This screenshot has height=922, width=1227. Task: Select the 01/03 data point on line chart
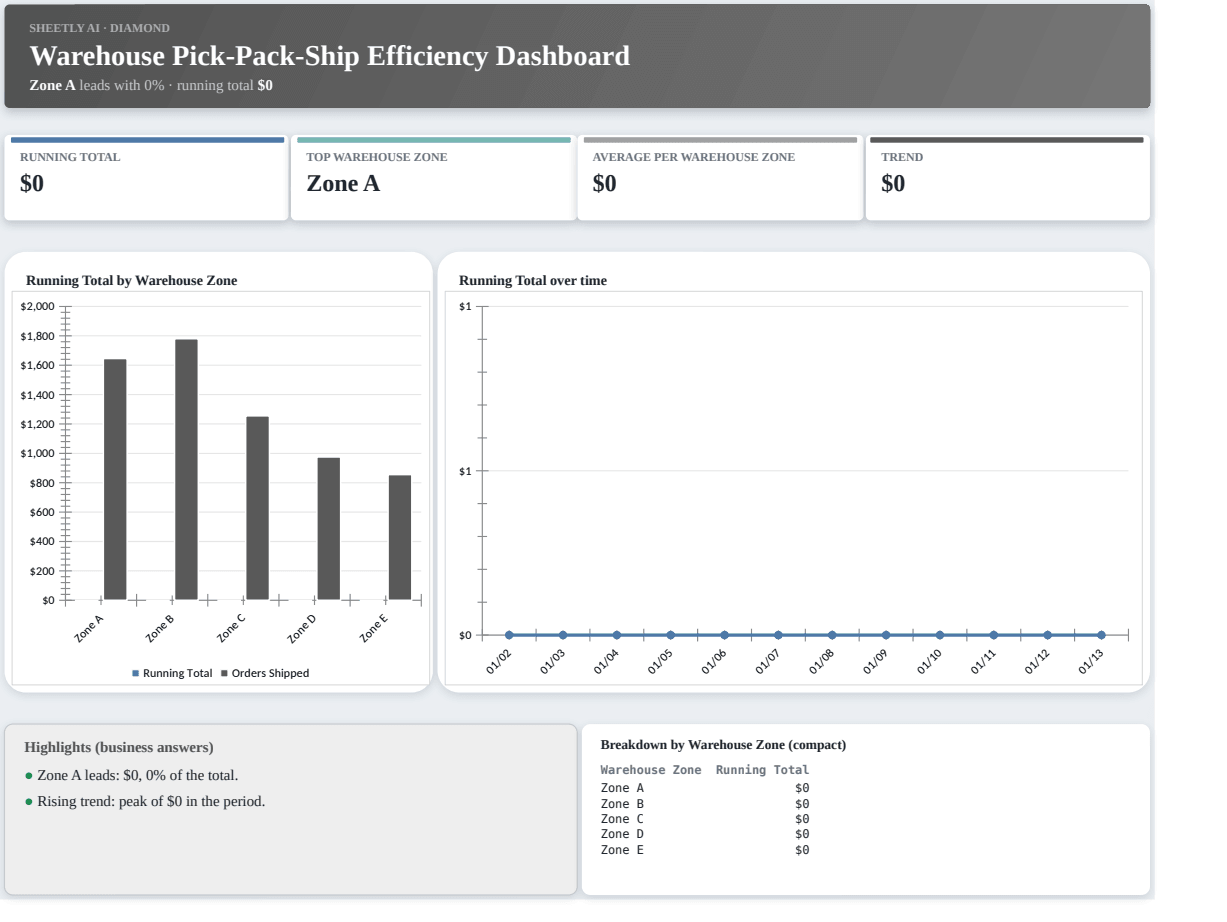(x=563, y=635)
